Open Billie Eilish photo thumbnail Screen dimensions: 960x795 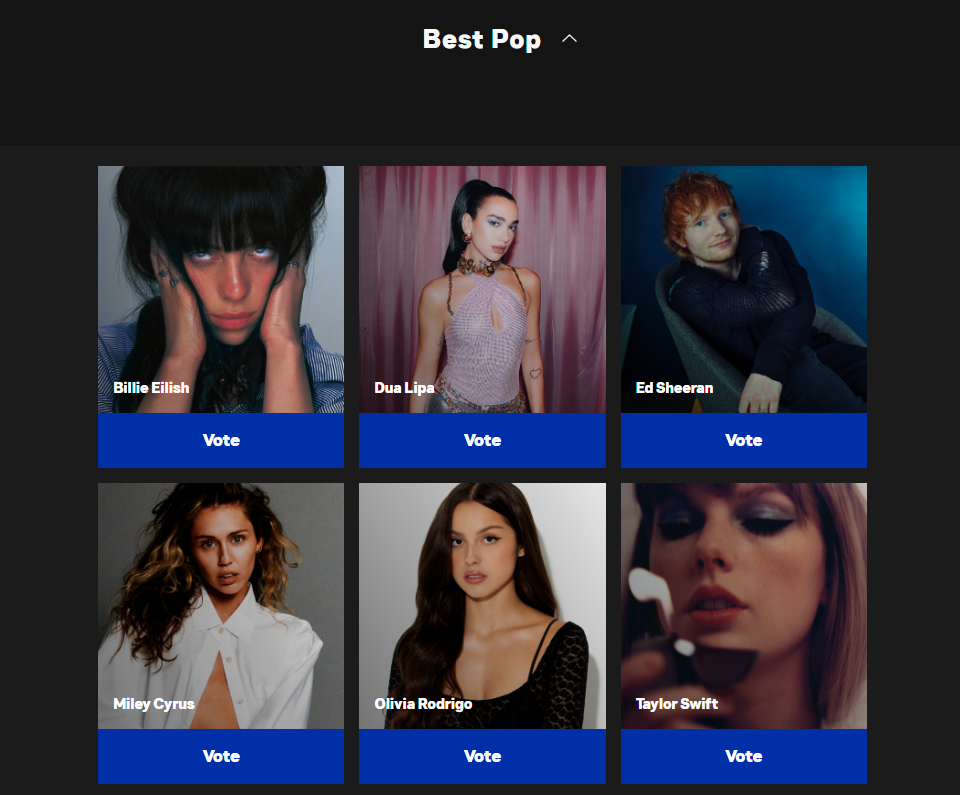pyautogui.click(x=221, y=289)
